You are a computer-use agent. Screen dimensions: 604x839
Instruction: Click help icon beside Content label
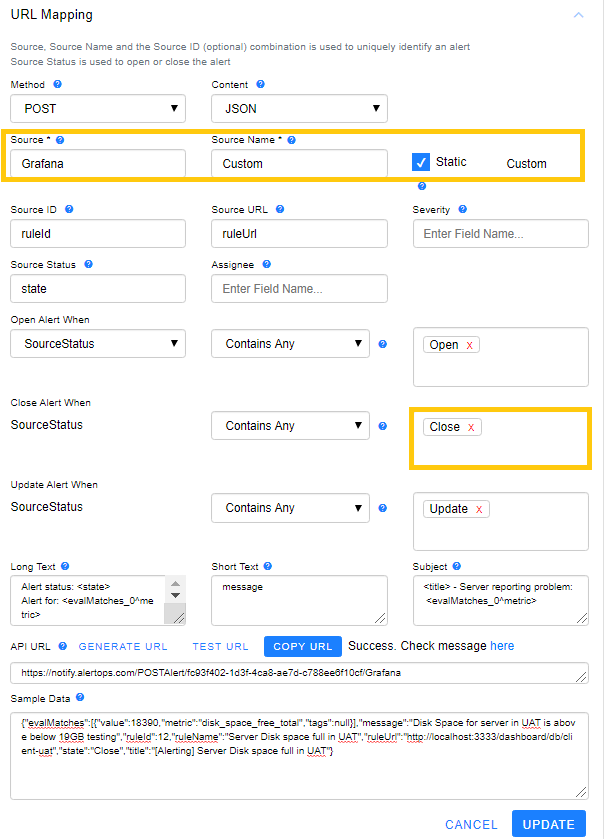click(x=261, y=85)
